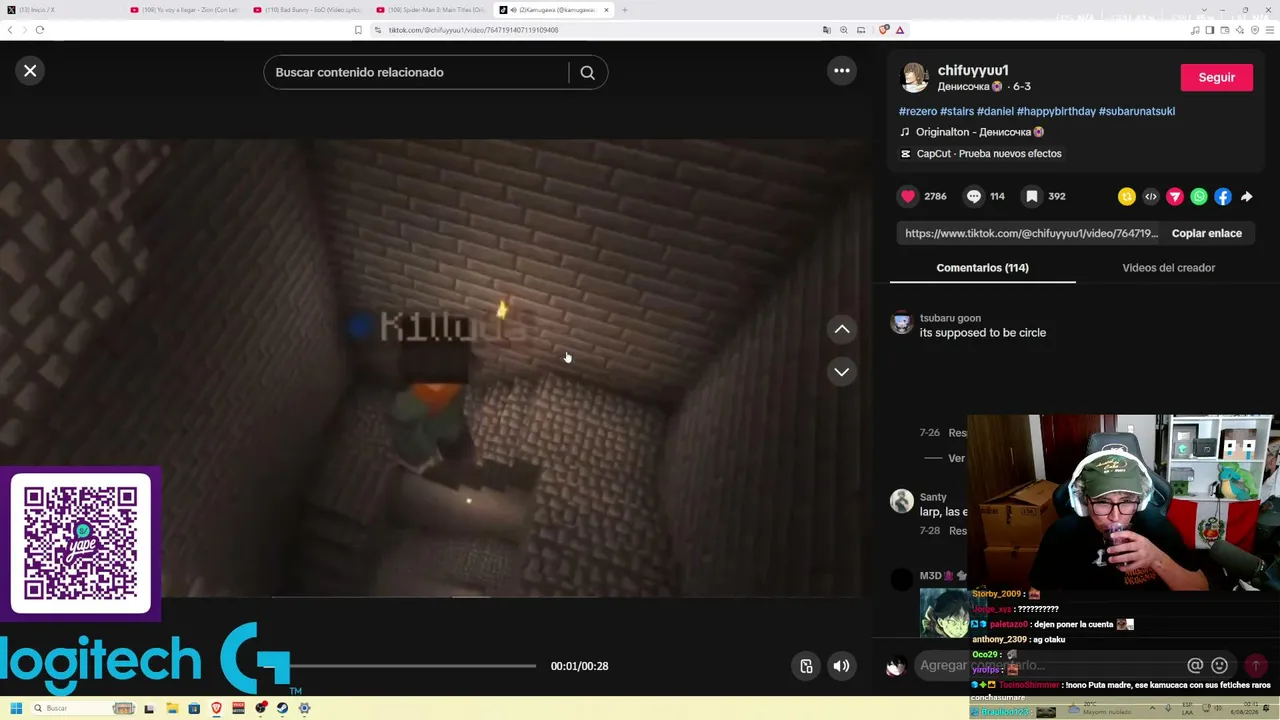This screenshot has height=720, width=1280.
Task: Open the three-dot more options menu
Action: (x=842, y=70)
